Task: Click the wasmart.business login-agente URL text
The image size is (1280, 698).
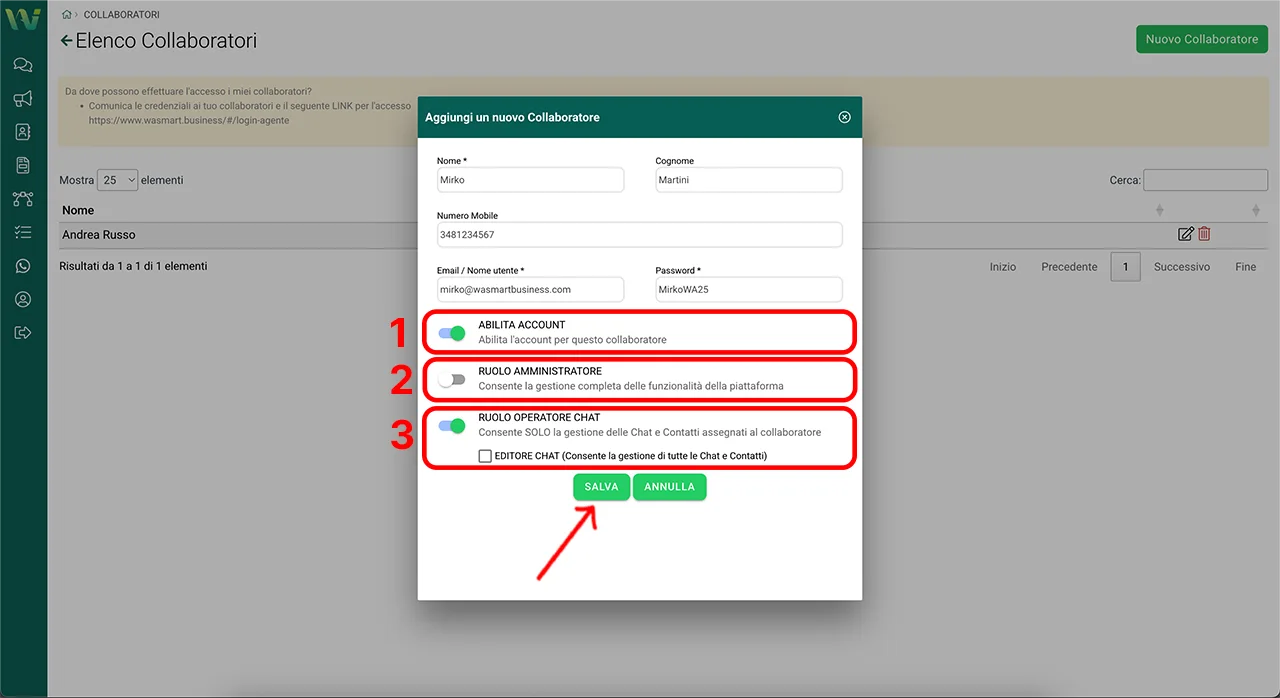Action: [x=189, y=120]
